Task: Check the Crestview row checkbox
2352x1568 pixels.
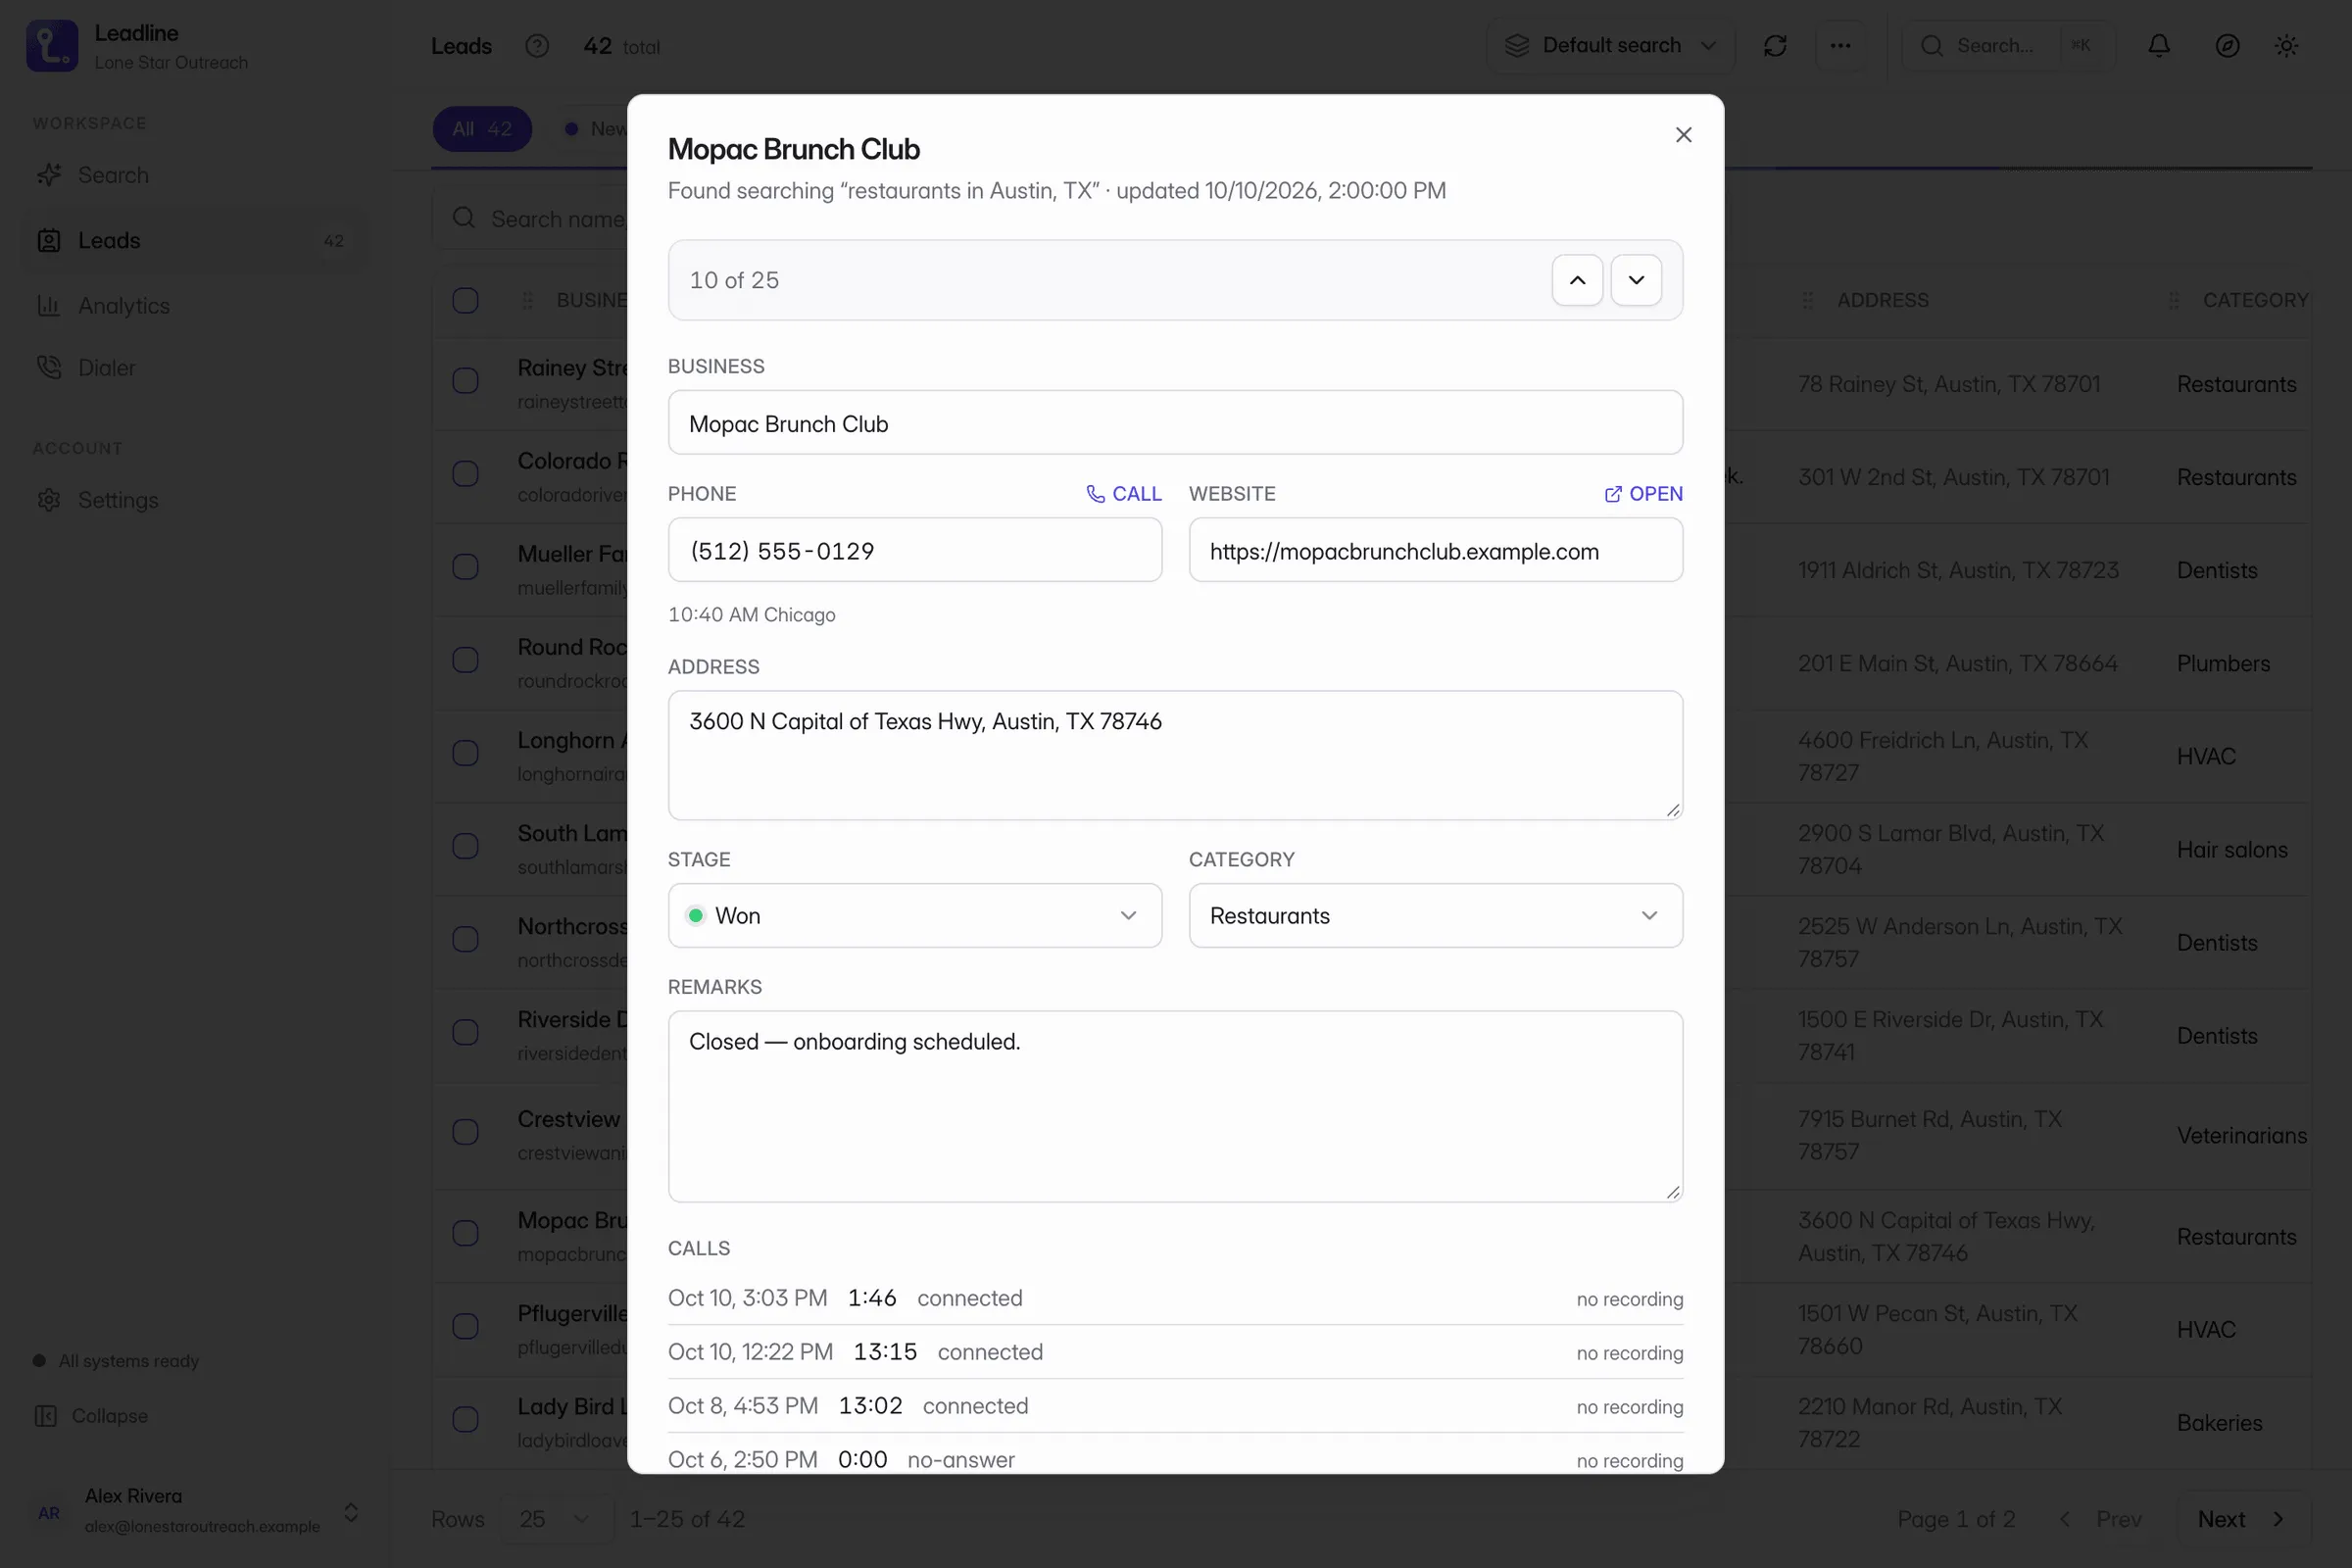Action: point(465,1131)
